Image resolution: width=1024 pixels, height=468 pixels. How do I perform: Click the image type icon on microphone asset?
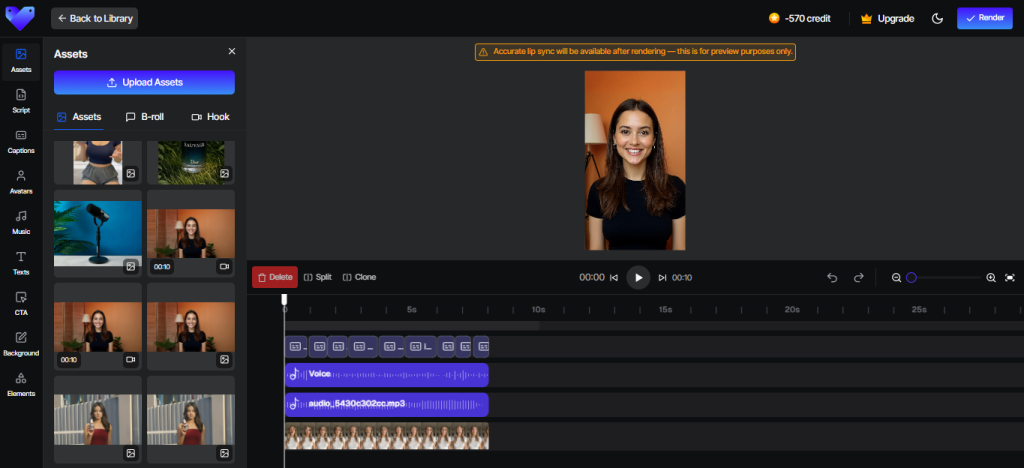[x=131, y=266]
